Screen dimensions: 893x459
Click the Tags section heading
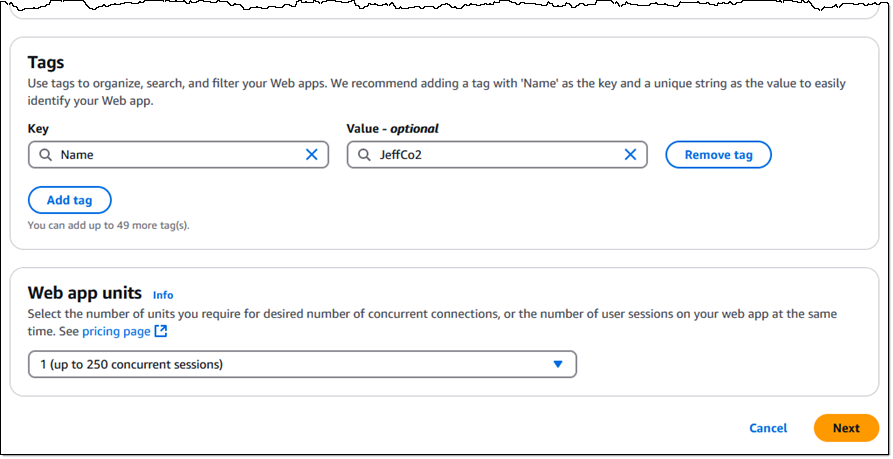tap(46, 62)
